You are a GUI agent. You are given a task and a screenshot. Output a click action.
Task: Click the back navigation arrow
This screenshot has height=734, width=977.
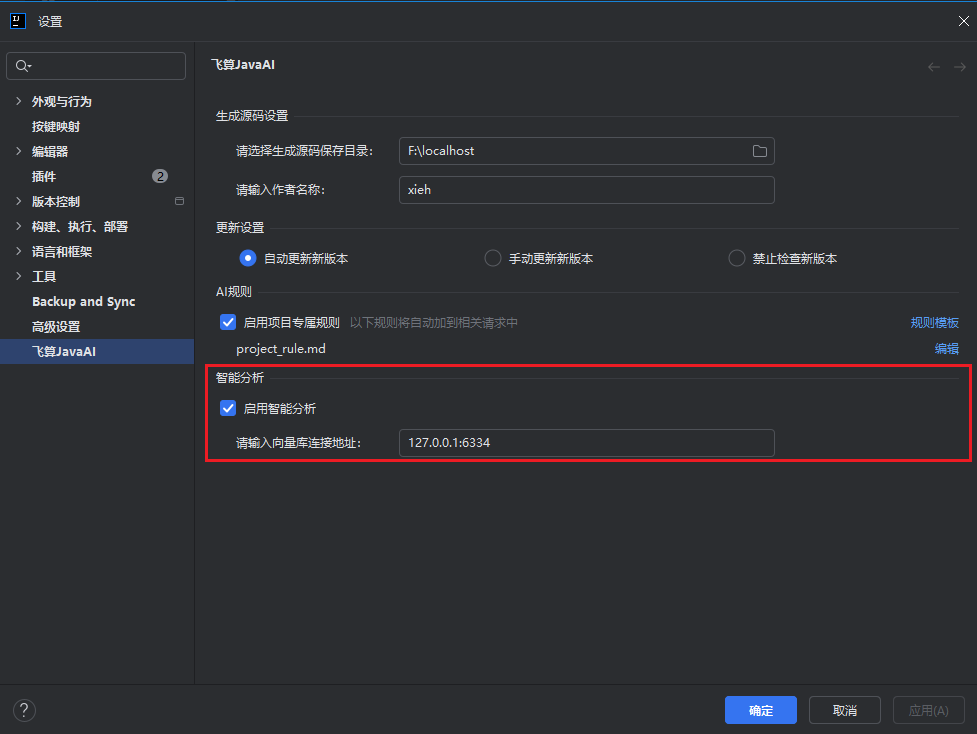[x=933, y=67]
